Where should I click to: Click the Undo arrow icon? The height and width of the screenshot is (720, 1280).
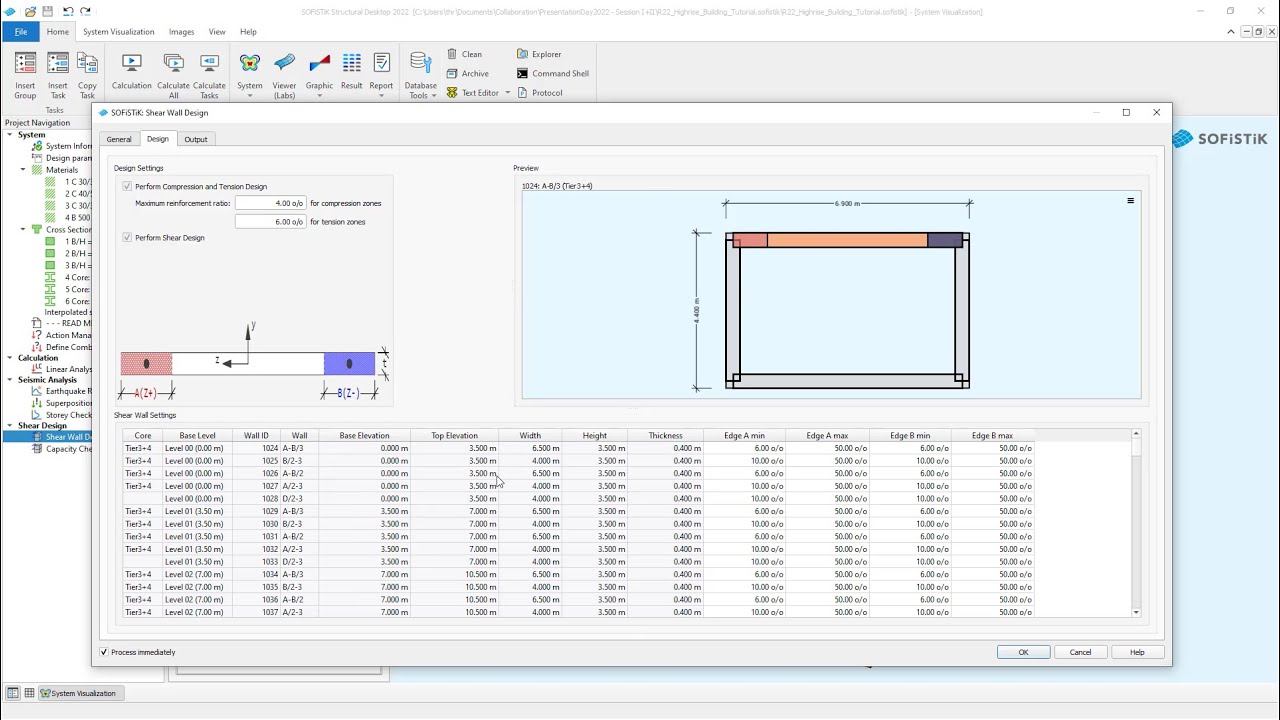pos(68,12)
